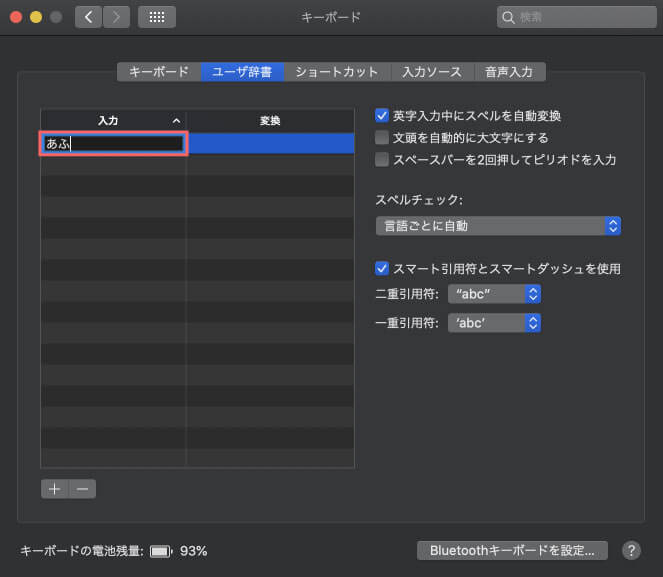The width and height of the screenshot is (663, 577).
Task: Click Bluetoothキーボードを設定 button
Action: point(512,550)
